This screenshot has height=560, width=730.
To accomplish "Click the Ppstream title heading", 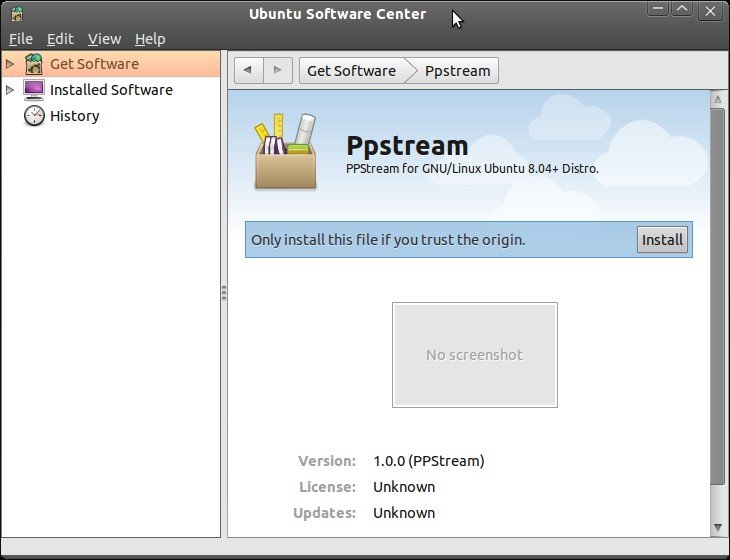I will (407, 146).
